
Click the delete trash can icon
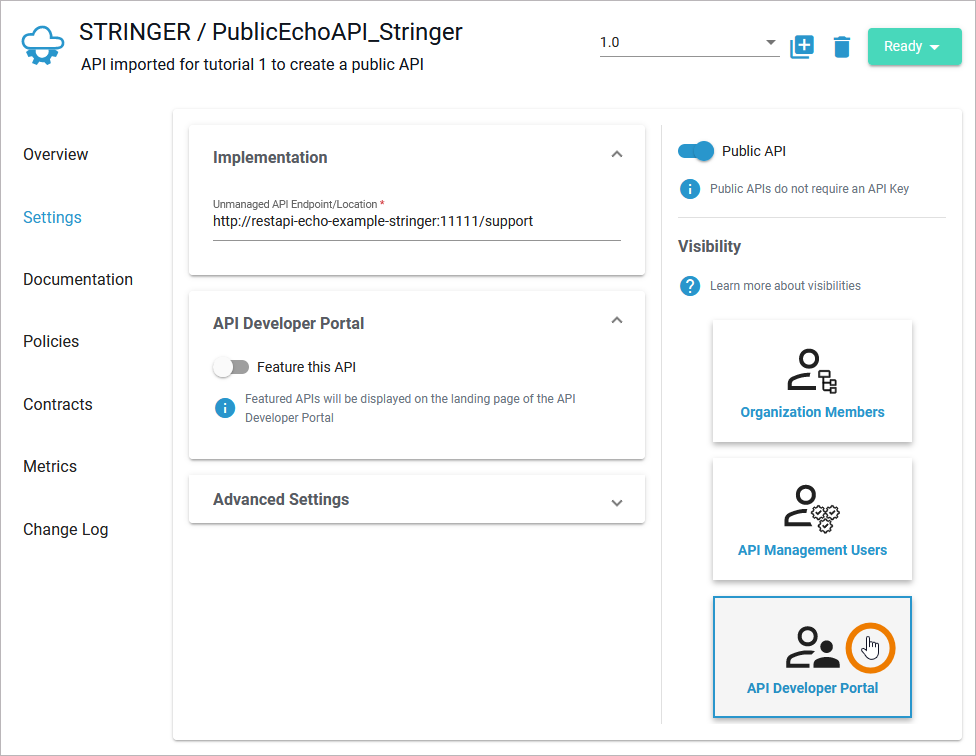(x=842, y=47)
